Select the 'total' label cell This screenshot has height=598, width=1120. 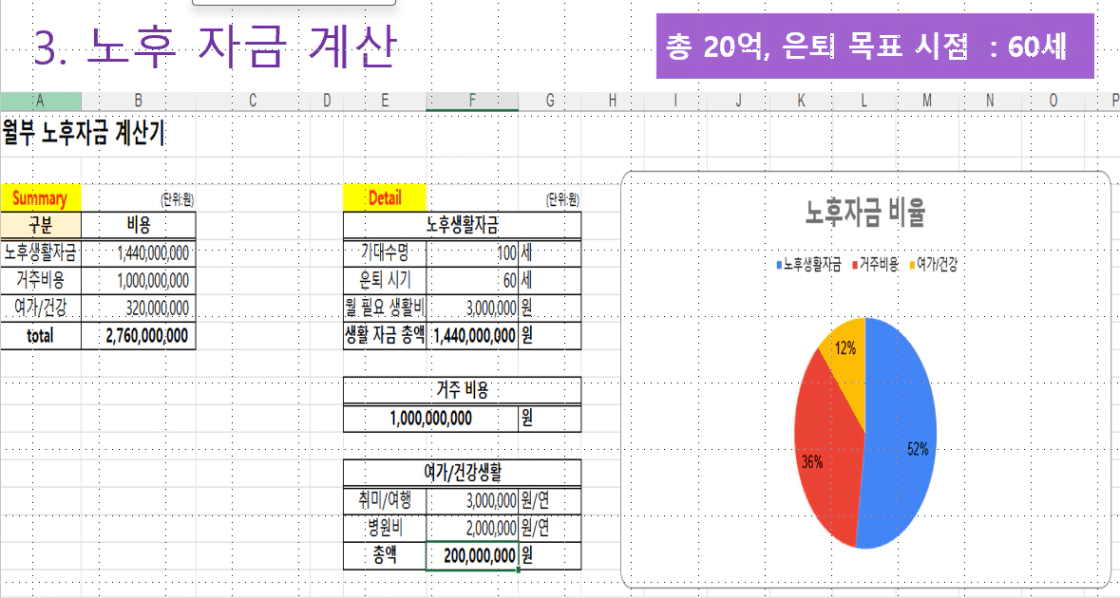tap(41, 336)
